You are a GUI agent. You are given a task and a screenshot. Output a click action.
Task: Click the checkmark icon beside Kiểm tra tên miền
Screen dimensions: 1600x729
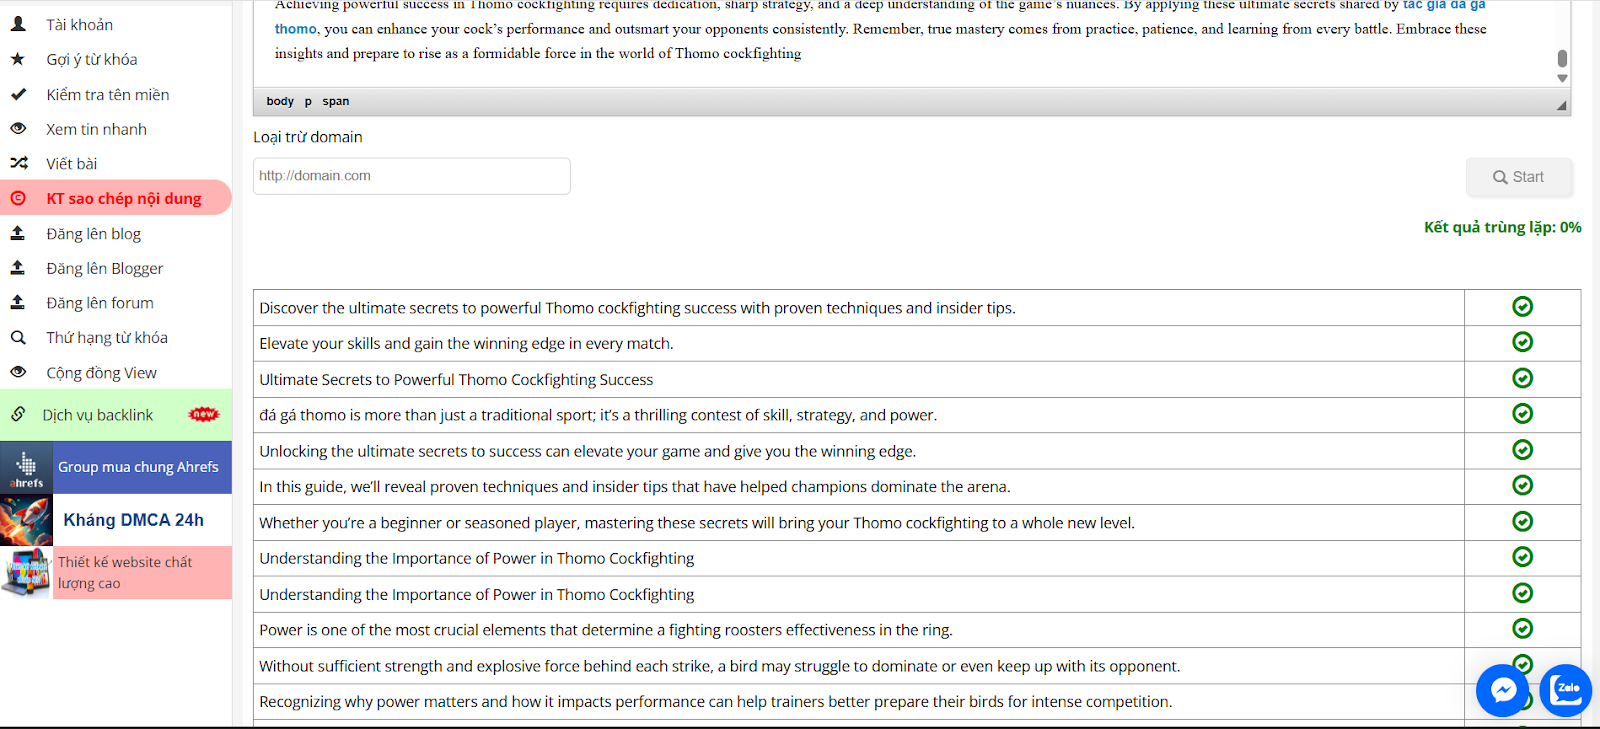(18, 94)
